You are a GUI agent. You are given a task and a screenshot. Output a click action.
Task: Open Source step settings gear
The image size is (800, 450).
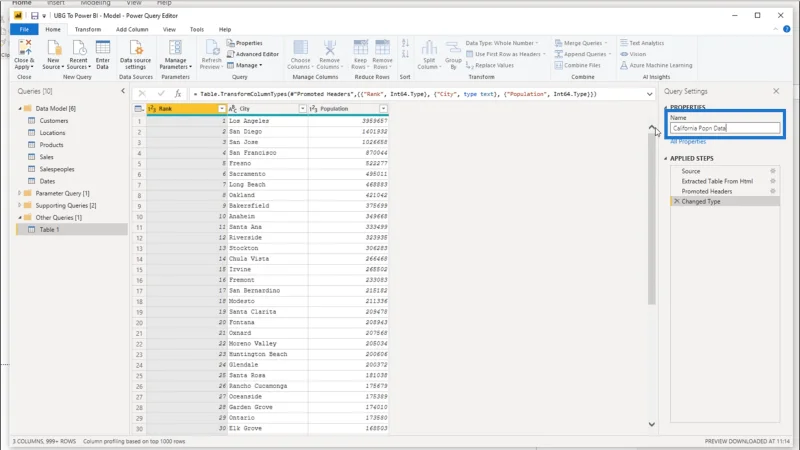pyautogui.click(x=772, y=171)
